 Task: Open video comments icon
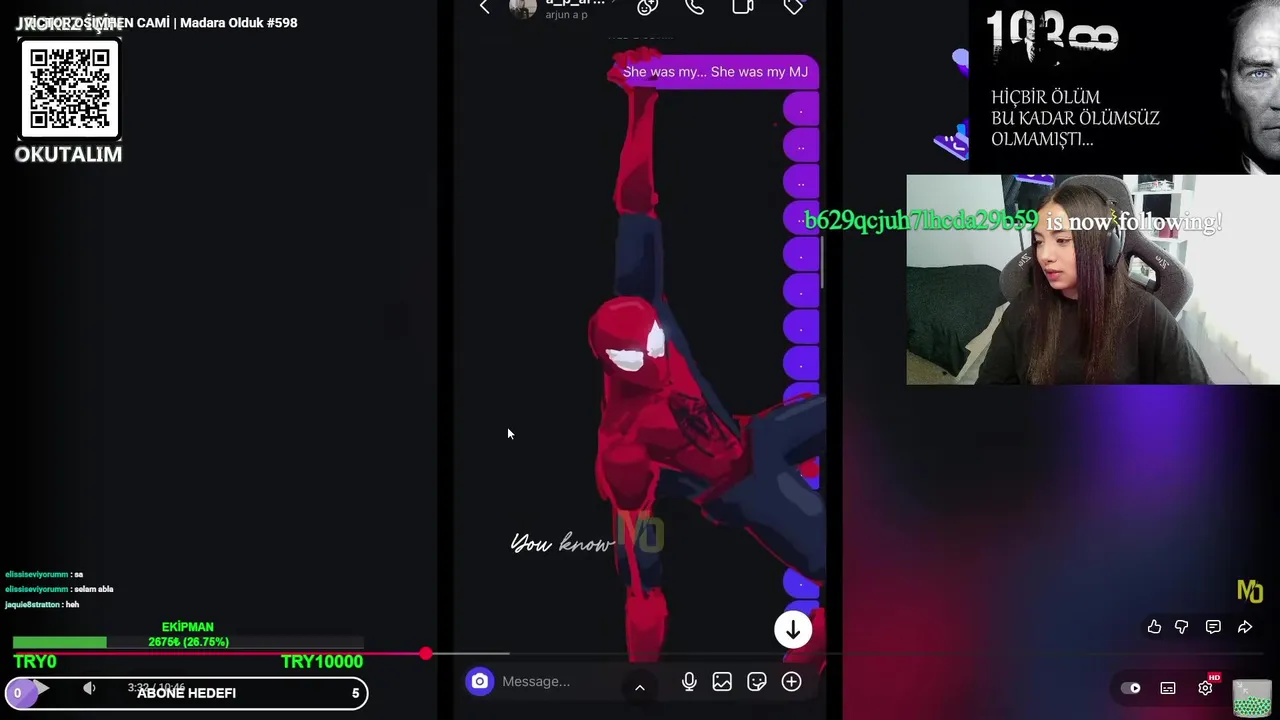point(1213,627)
